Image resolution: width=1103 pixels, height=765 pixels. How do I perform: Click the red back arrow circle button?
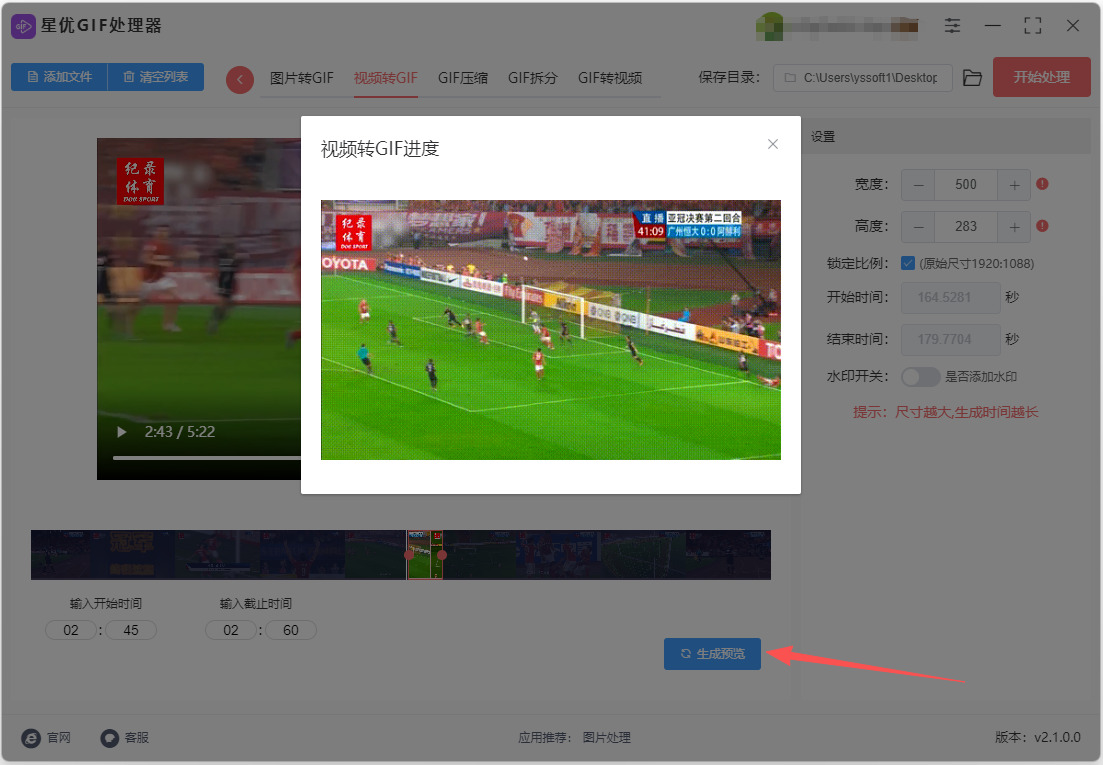(240, 79)
